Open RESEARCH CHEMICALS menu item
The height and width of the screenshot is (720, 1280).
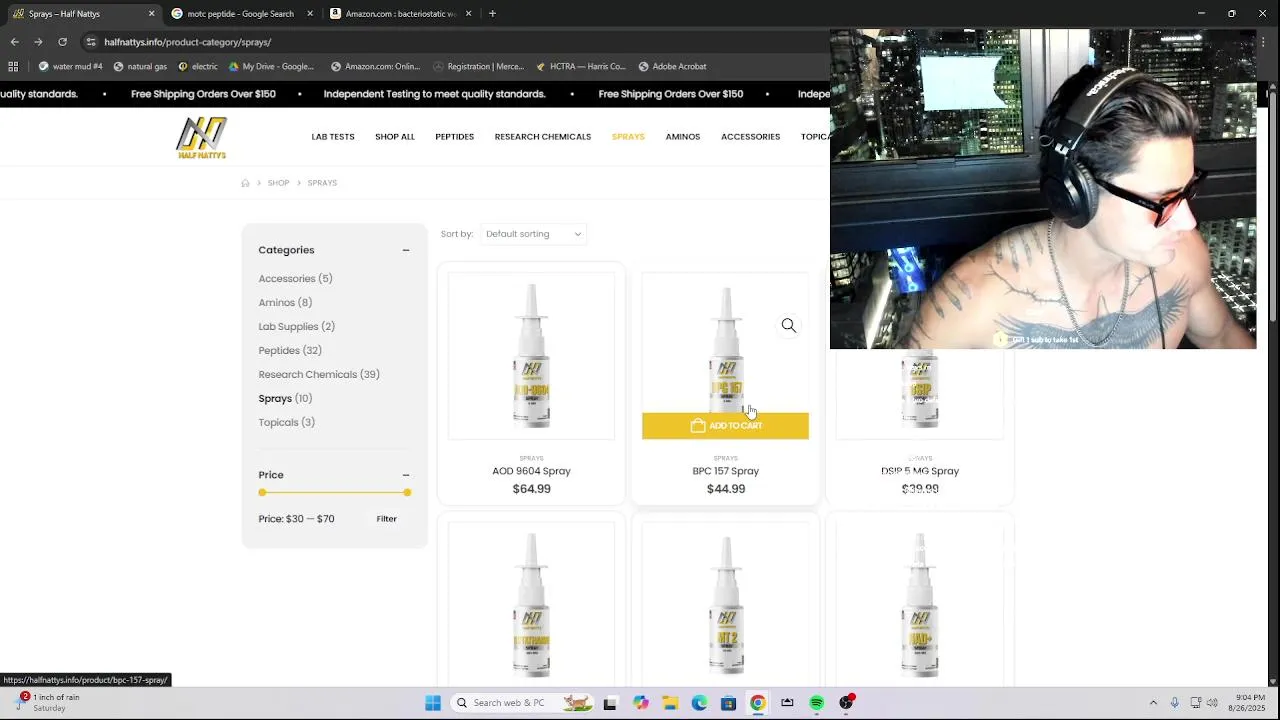pyautogui.click(x=543, y=137)
